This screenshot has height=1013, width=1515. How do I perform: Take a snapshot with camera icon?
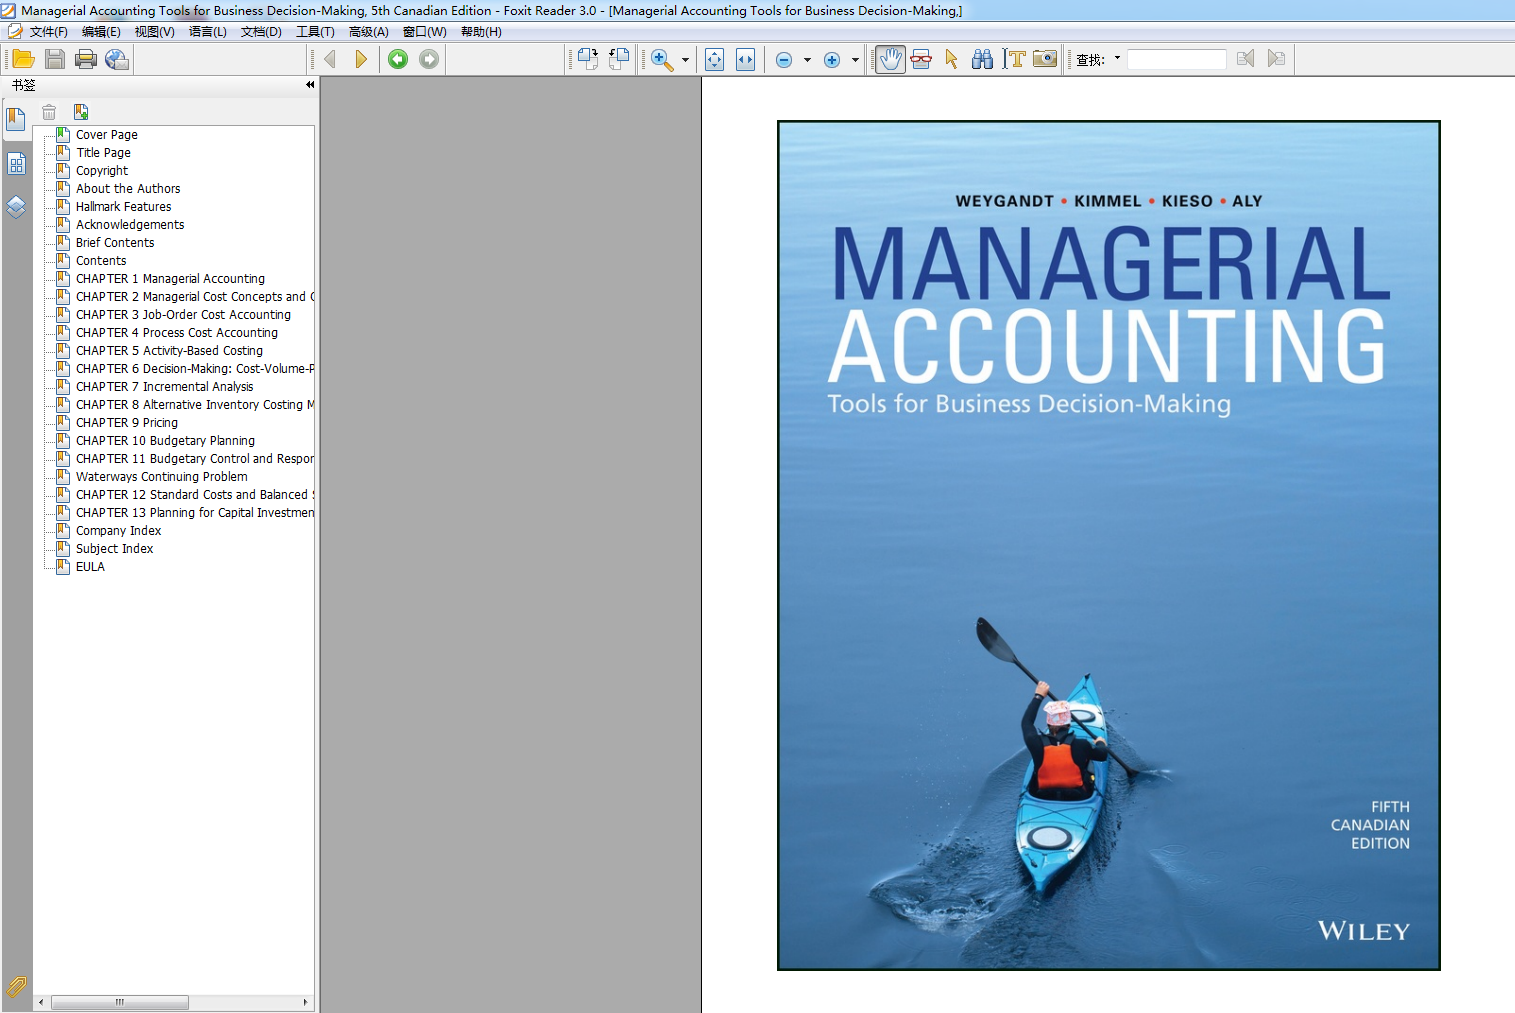(x=1045, y=59)
